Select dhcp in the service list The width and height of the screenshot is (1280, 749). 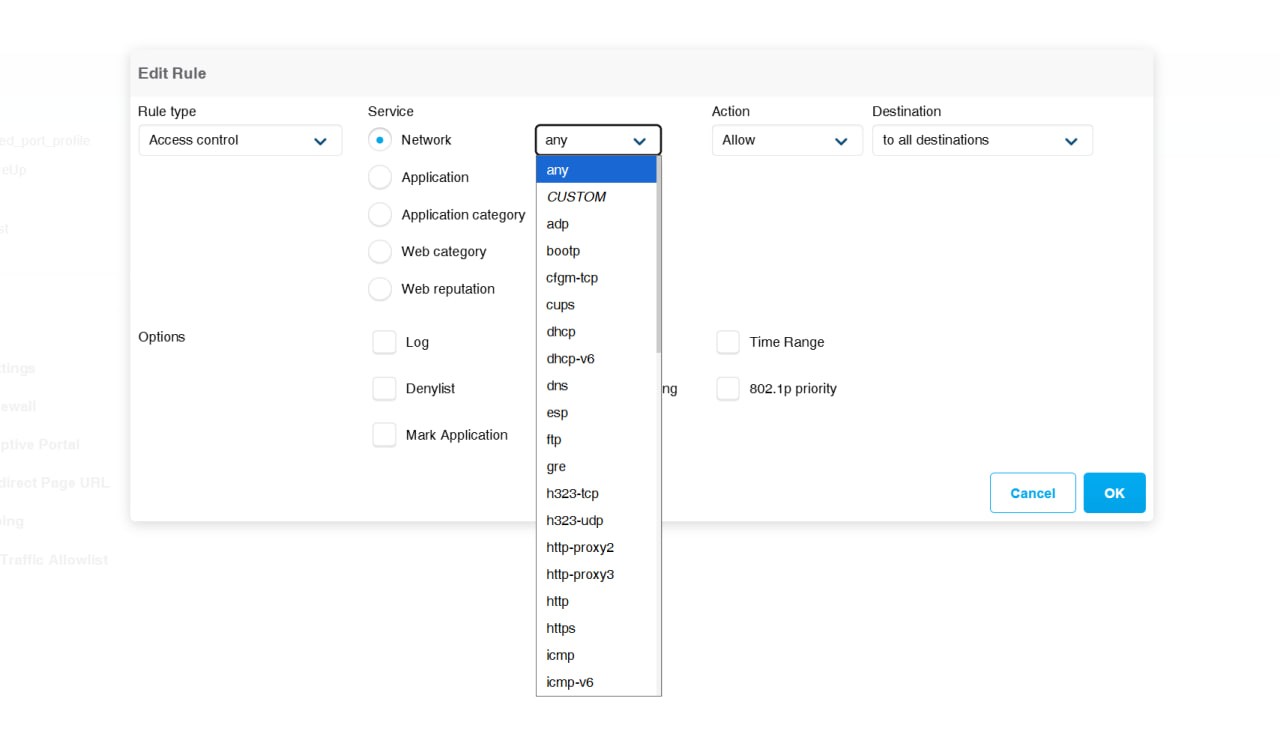click(x=561, y=332)
